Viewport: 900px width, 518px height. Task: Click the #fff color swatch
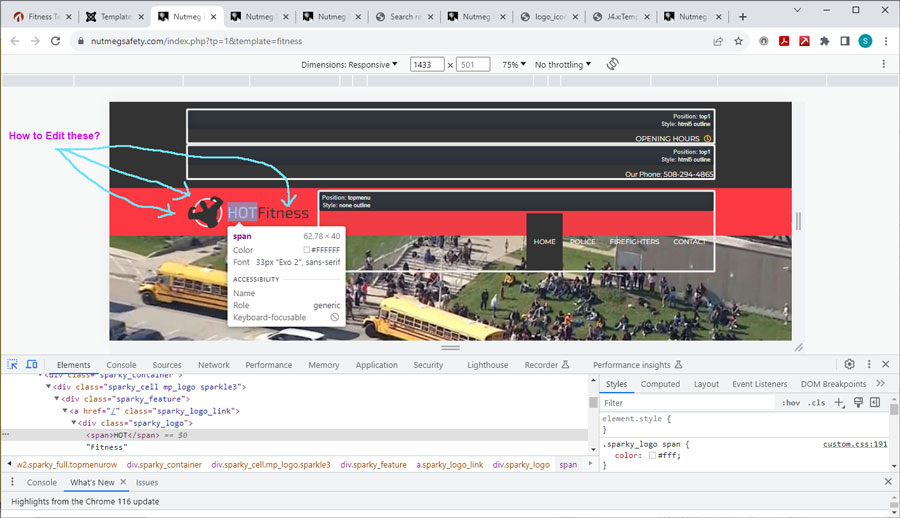[653, 455]
